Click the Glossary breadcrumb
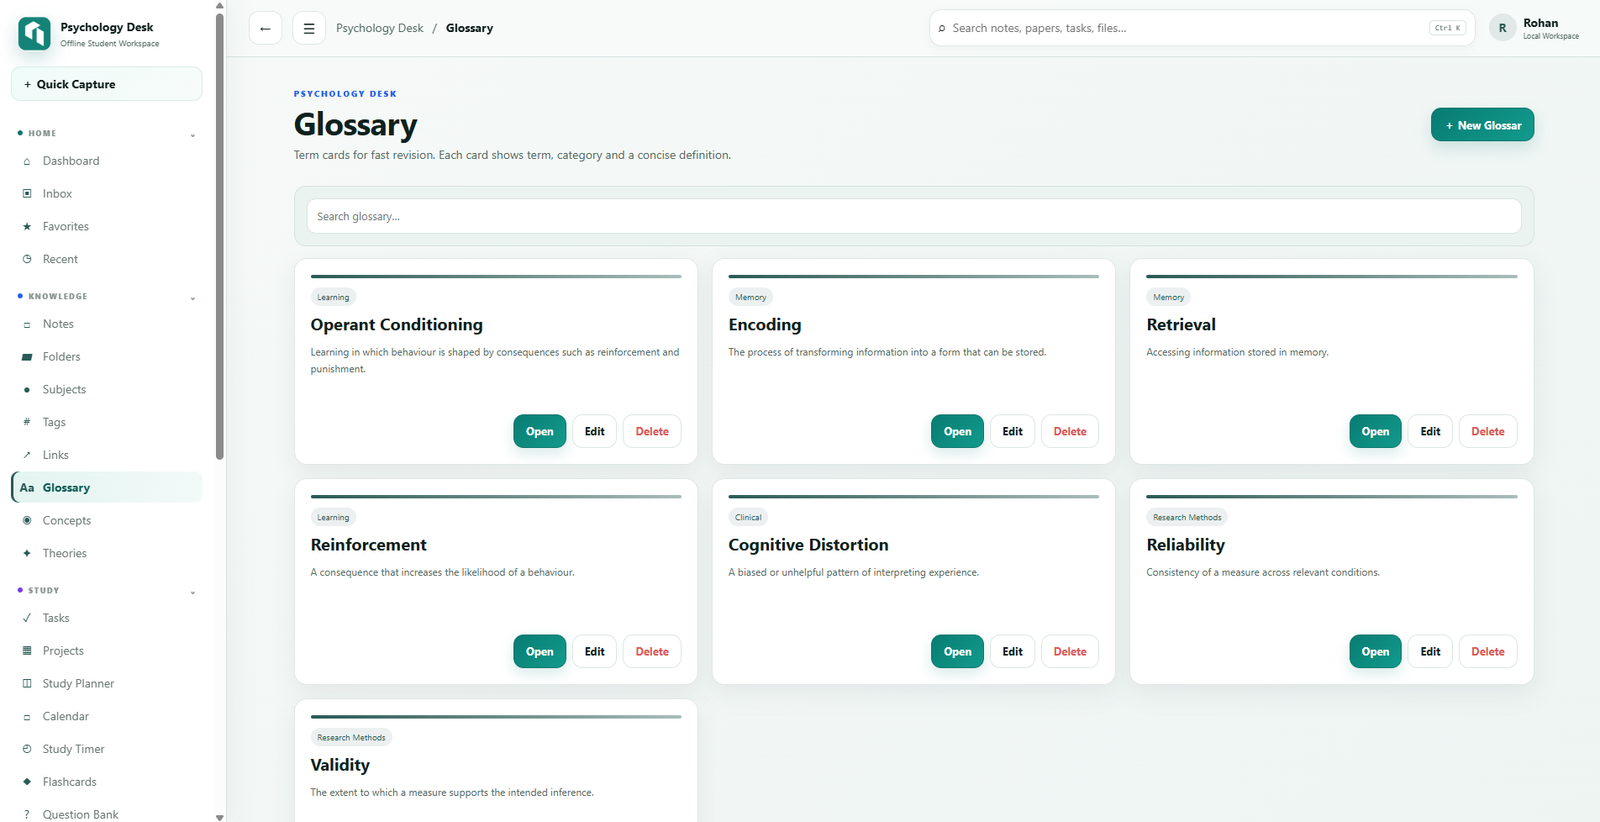 tap(469, 28)
